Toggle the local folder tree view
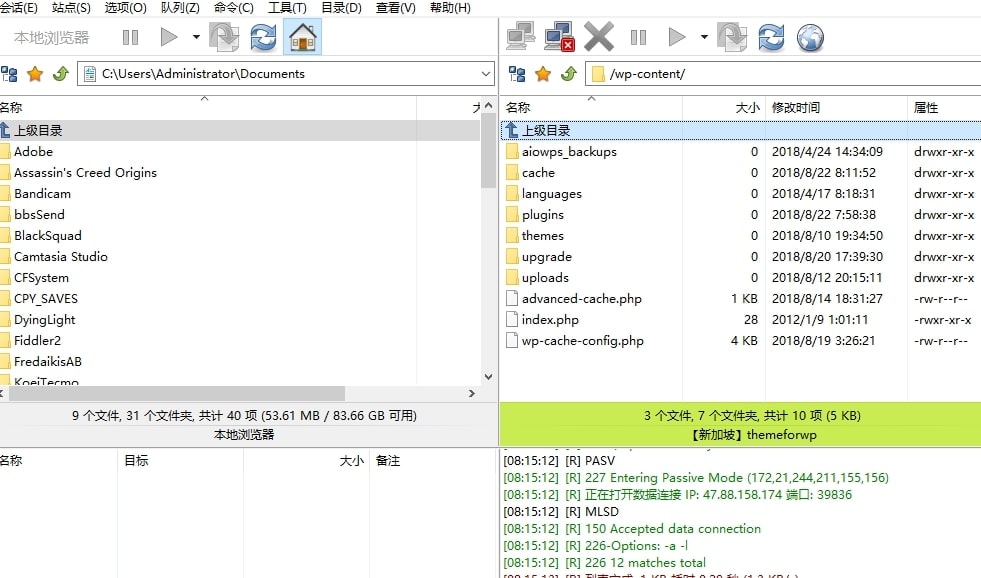The width and height of the screenshot is (981, 578). coord(12,73)
